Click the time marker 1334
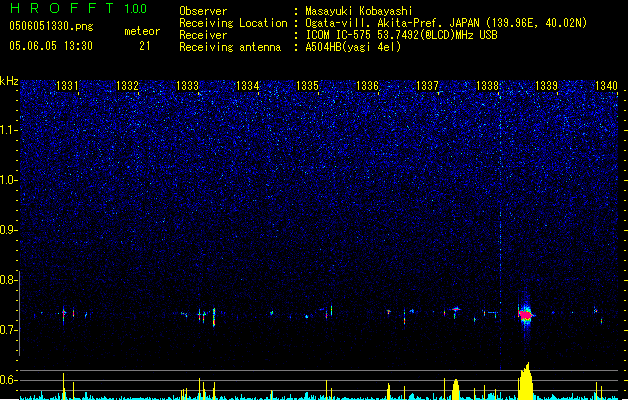The image size is (629, 400). point(248,86)
